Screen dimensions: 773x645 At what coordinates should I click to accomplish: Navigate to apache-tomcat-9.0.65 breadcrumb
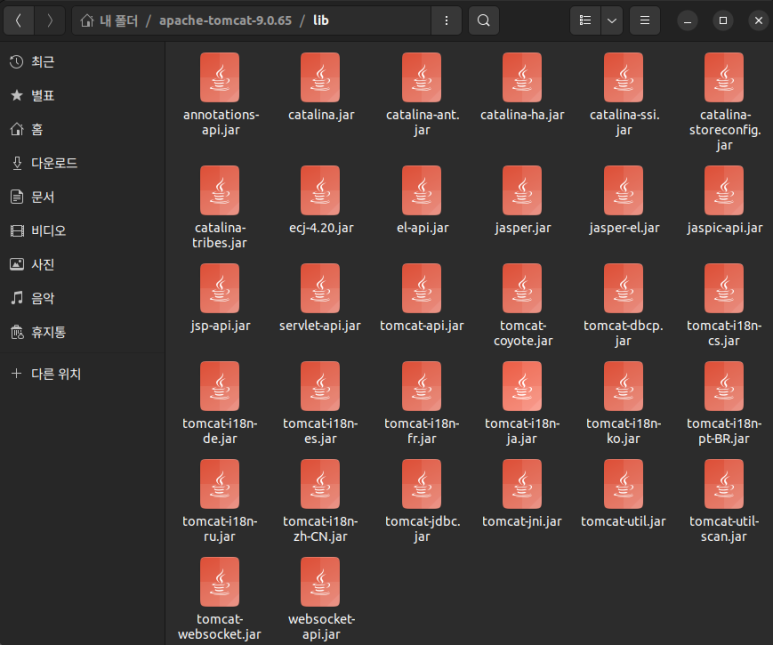click(x=225, y=21)
